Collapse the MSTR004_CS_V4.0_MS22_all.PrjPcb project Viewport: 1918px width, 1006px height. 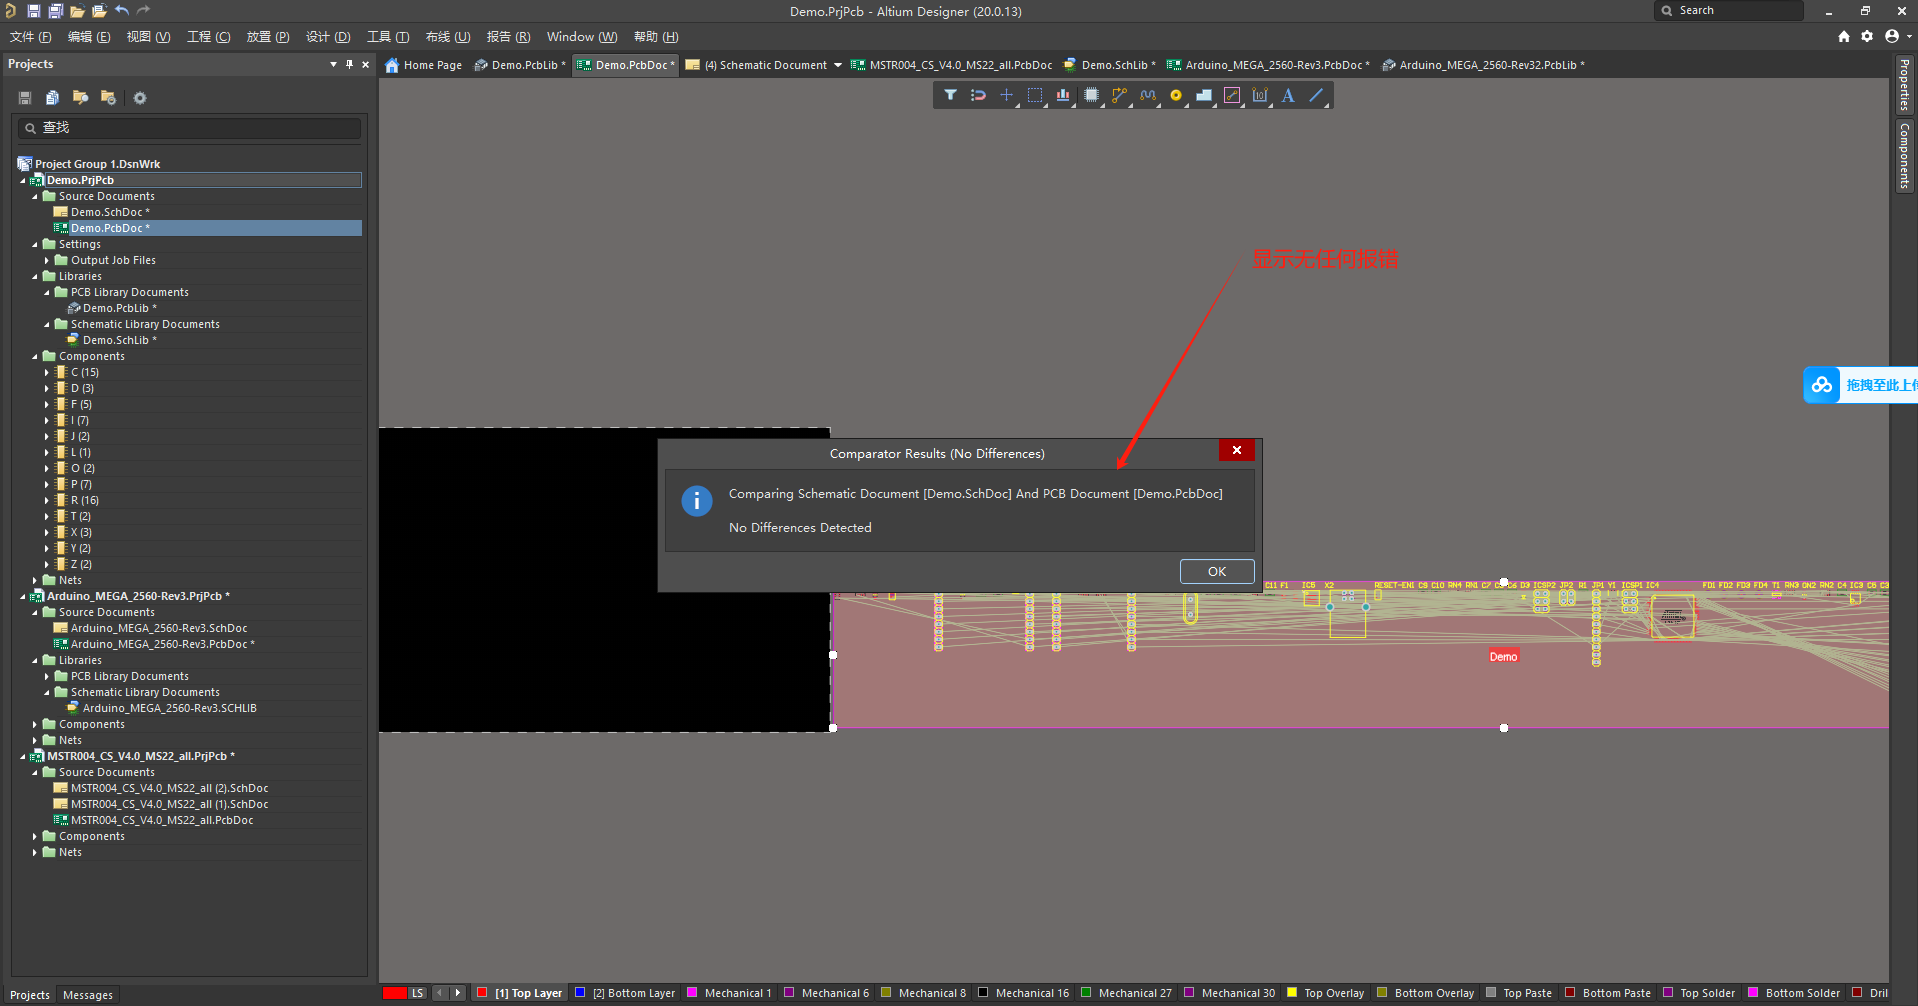23,756
